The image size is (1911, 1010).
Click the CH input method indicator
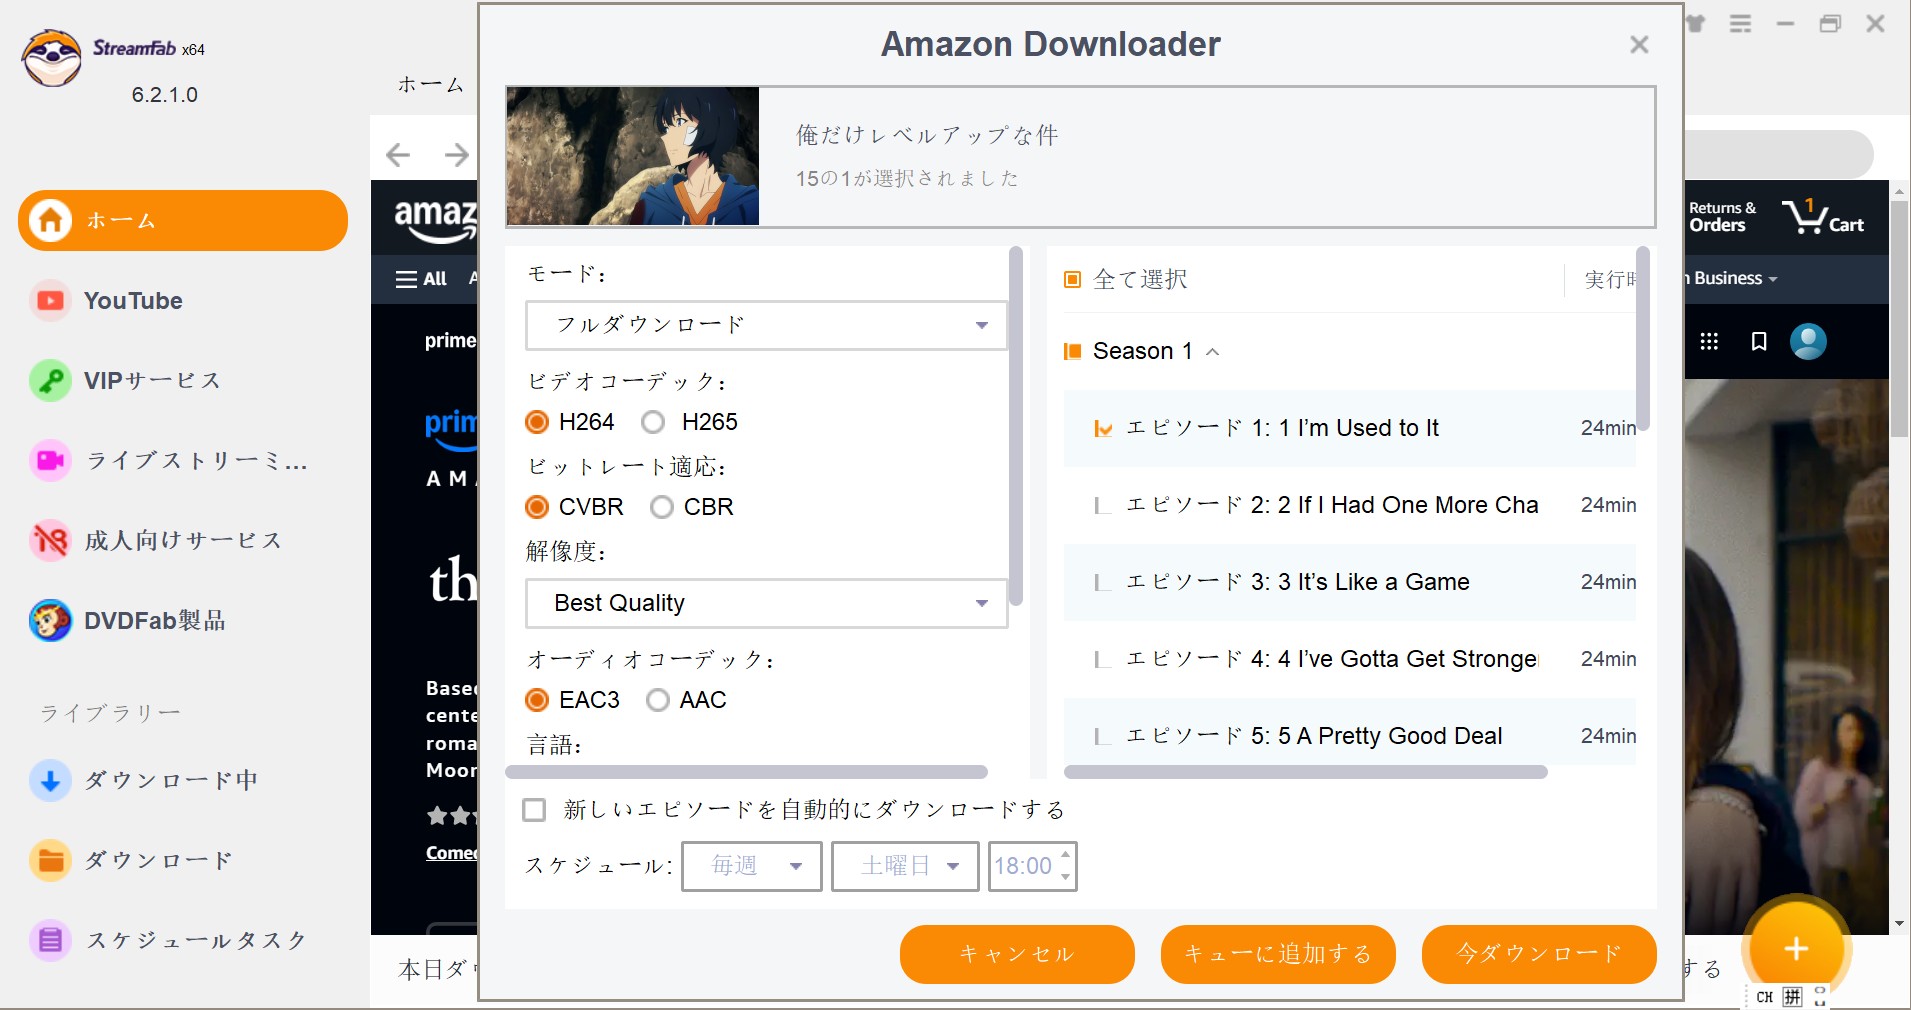point(1764,997)
